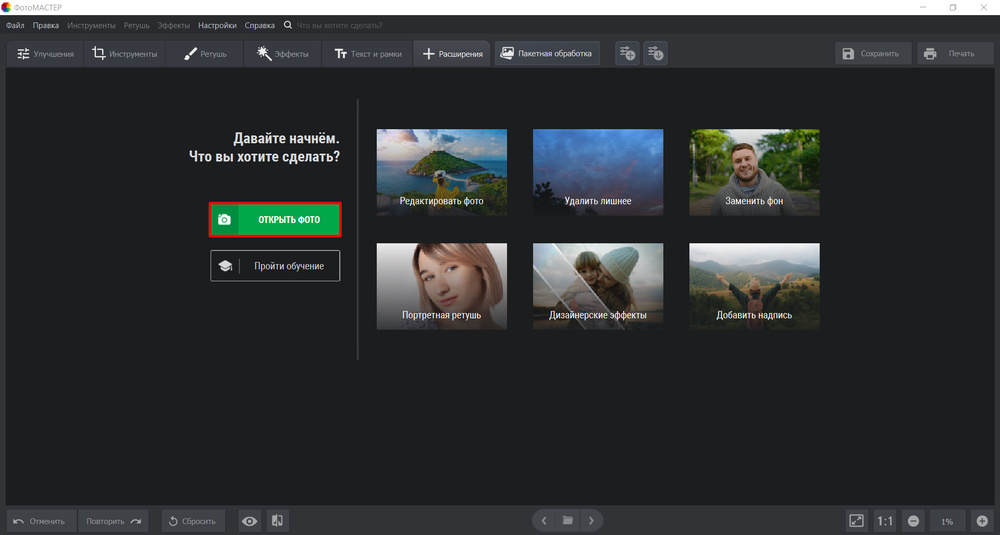Select the Заменить фон thumbnail
The width and height of the screenshot is (1000, 535).
coord(754,172)
